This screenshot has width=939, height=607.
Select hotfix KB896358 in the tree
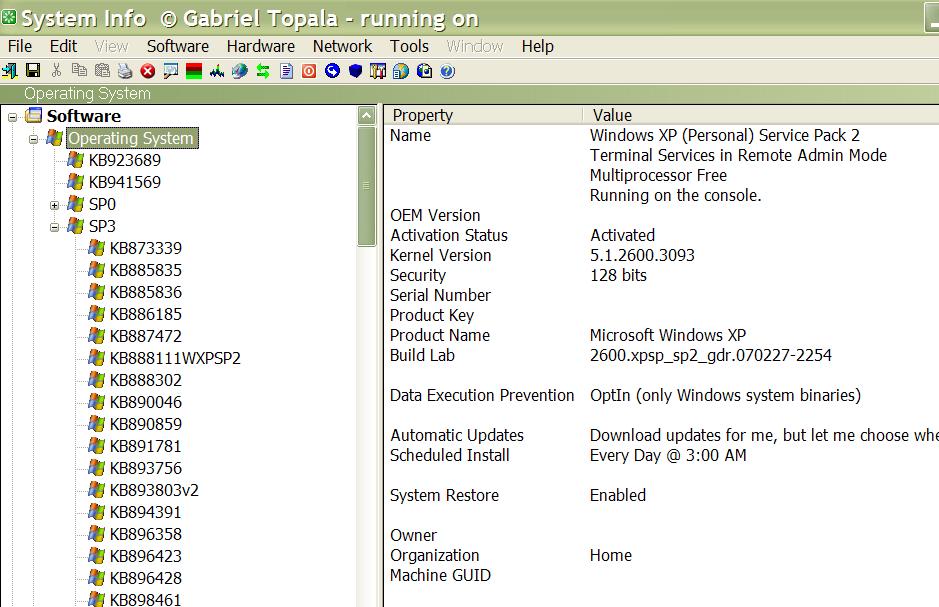tap(146, 534)
